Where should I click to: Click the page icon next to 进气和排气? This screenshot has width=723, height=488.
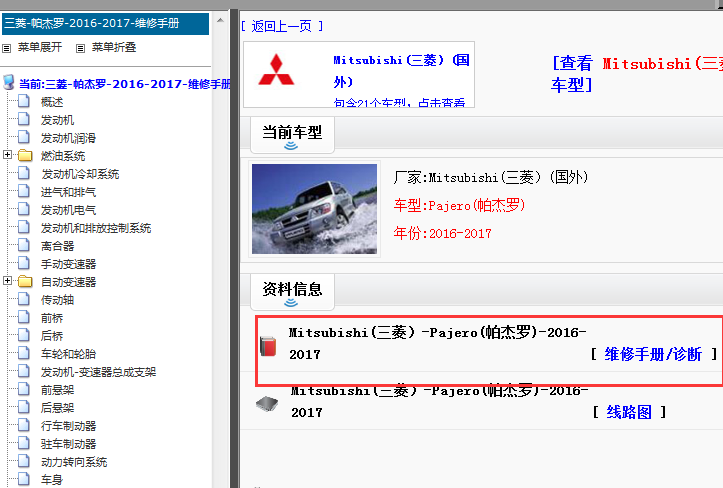(x=24, y=191)
